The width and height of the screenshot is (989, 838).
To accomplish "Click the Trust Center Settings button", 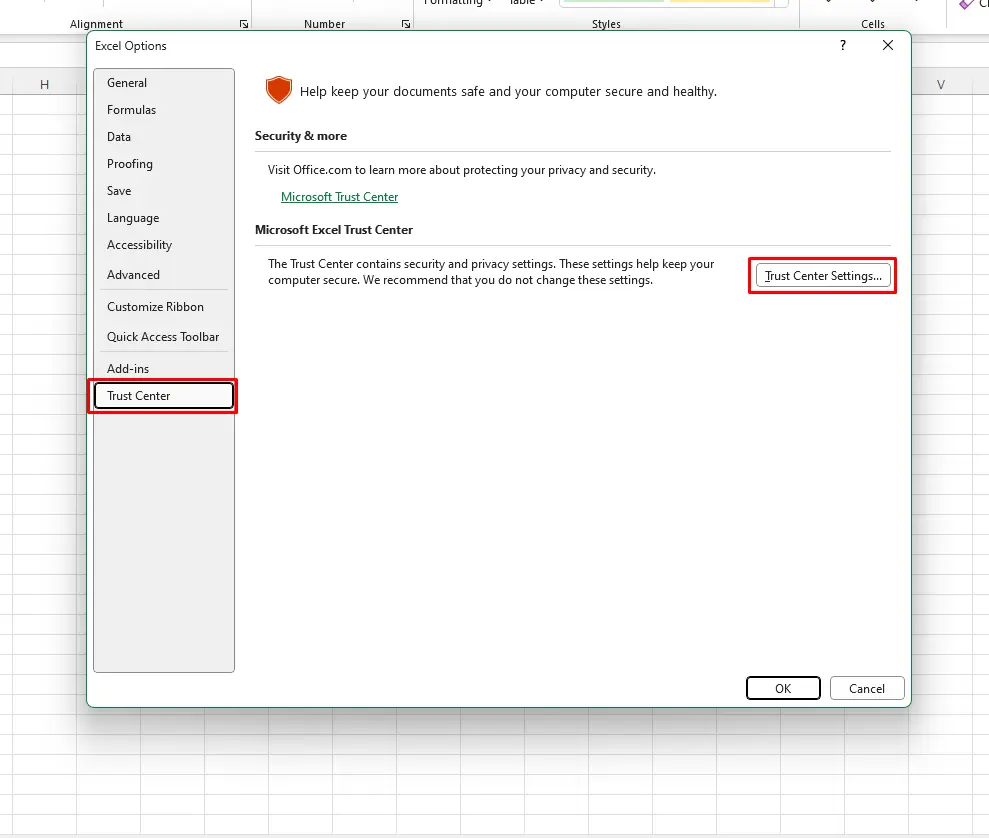I will coord(822,276).
